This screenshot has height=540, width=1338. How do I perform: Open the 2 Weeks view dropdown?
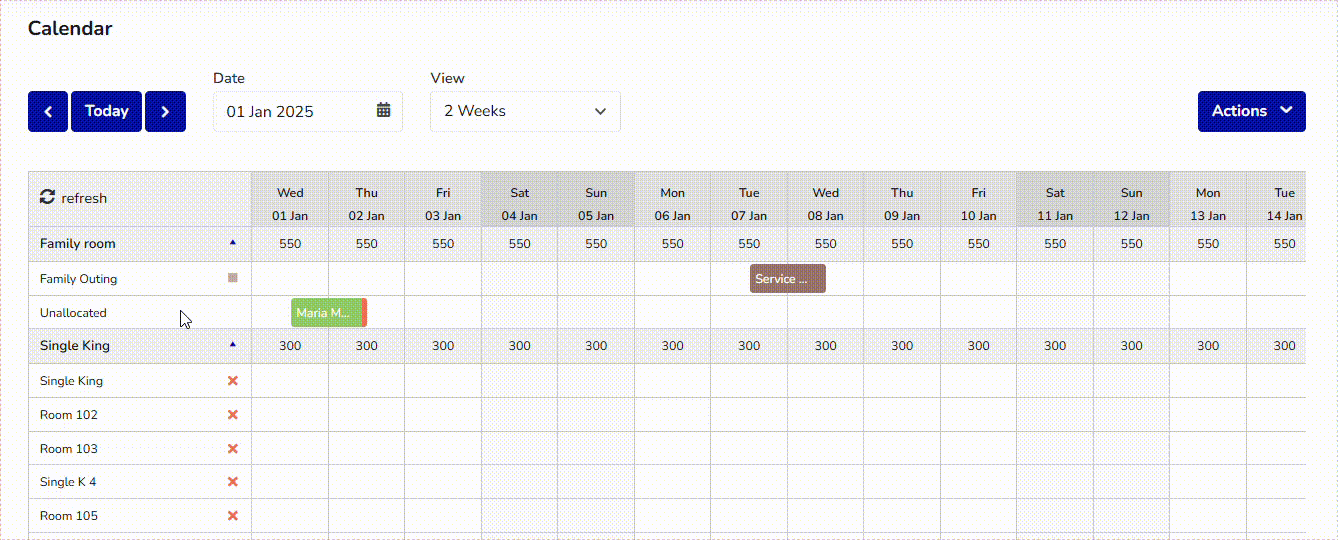pos(525,111)
